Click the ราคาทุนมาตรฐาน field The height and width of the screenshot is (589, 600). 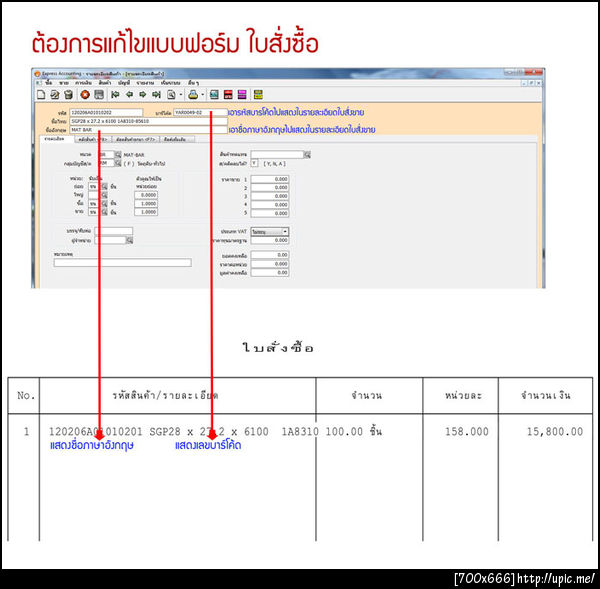point(270,240)
